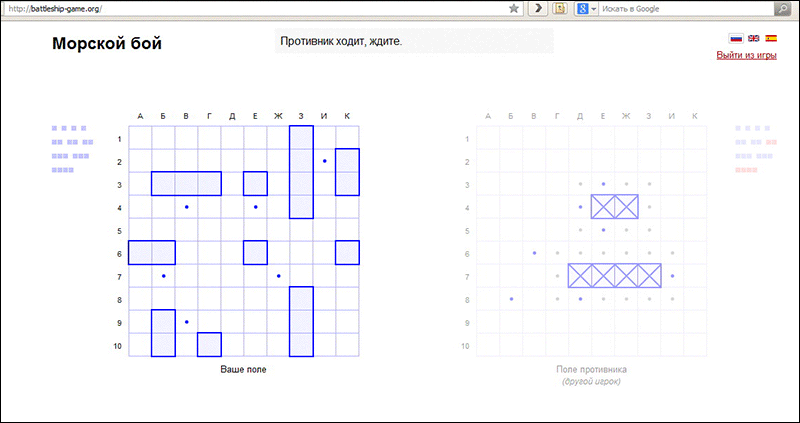Switch language with the Spanish flag
This screenshot has width=800, height=423.
pyautogui.click(x=771, y=38)
